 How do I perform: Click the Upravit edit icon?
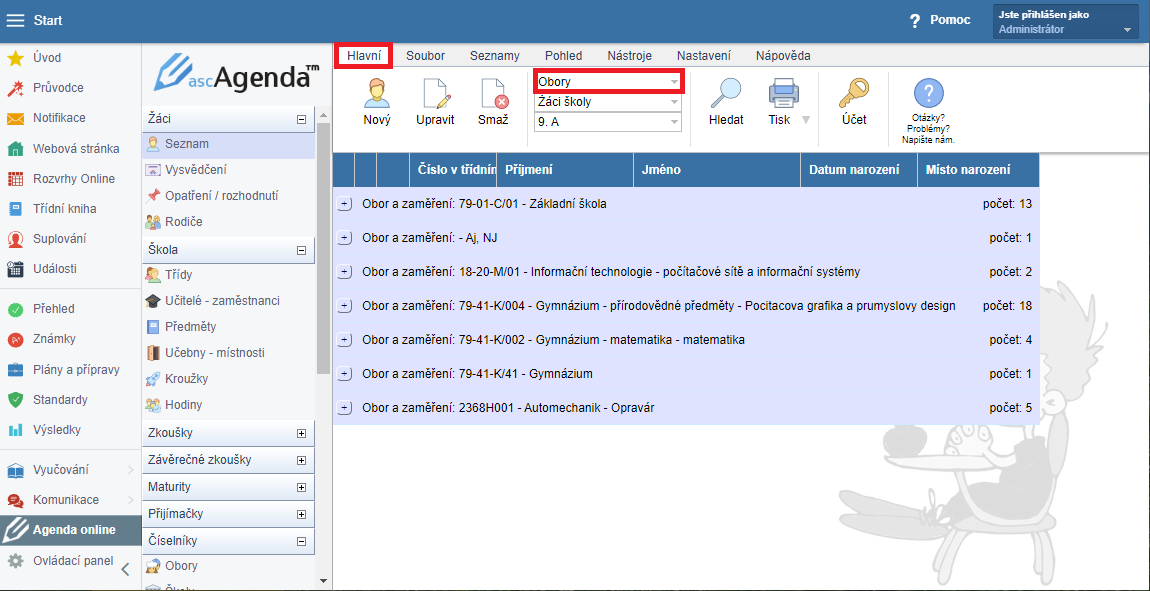tap(435, 93)
